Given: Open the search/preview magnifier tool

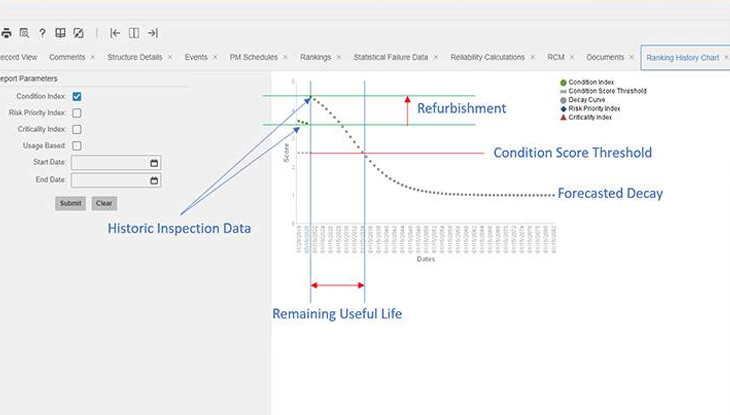Looking at the screenshot, I should pos(24,33).
